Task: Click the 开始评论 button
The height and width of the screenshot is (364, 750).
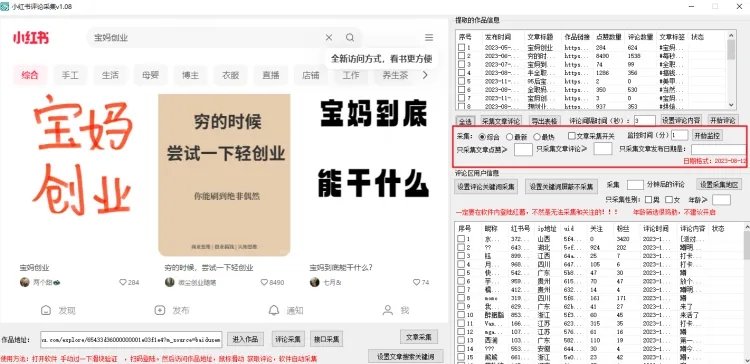Action: (x=723, y=120)
